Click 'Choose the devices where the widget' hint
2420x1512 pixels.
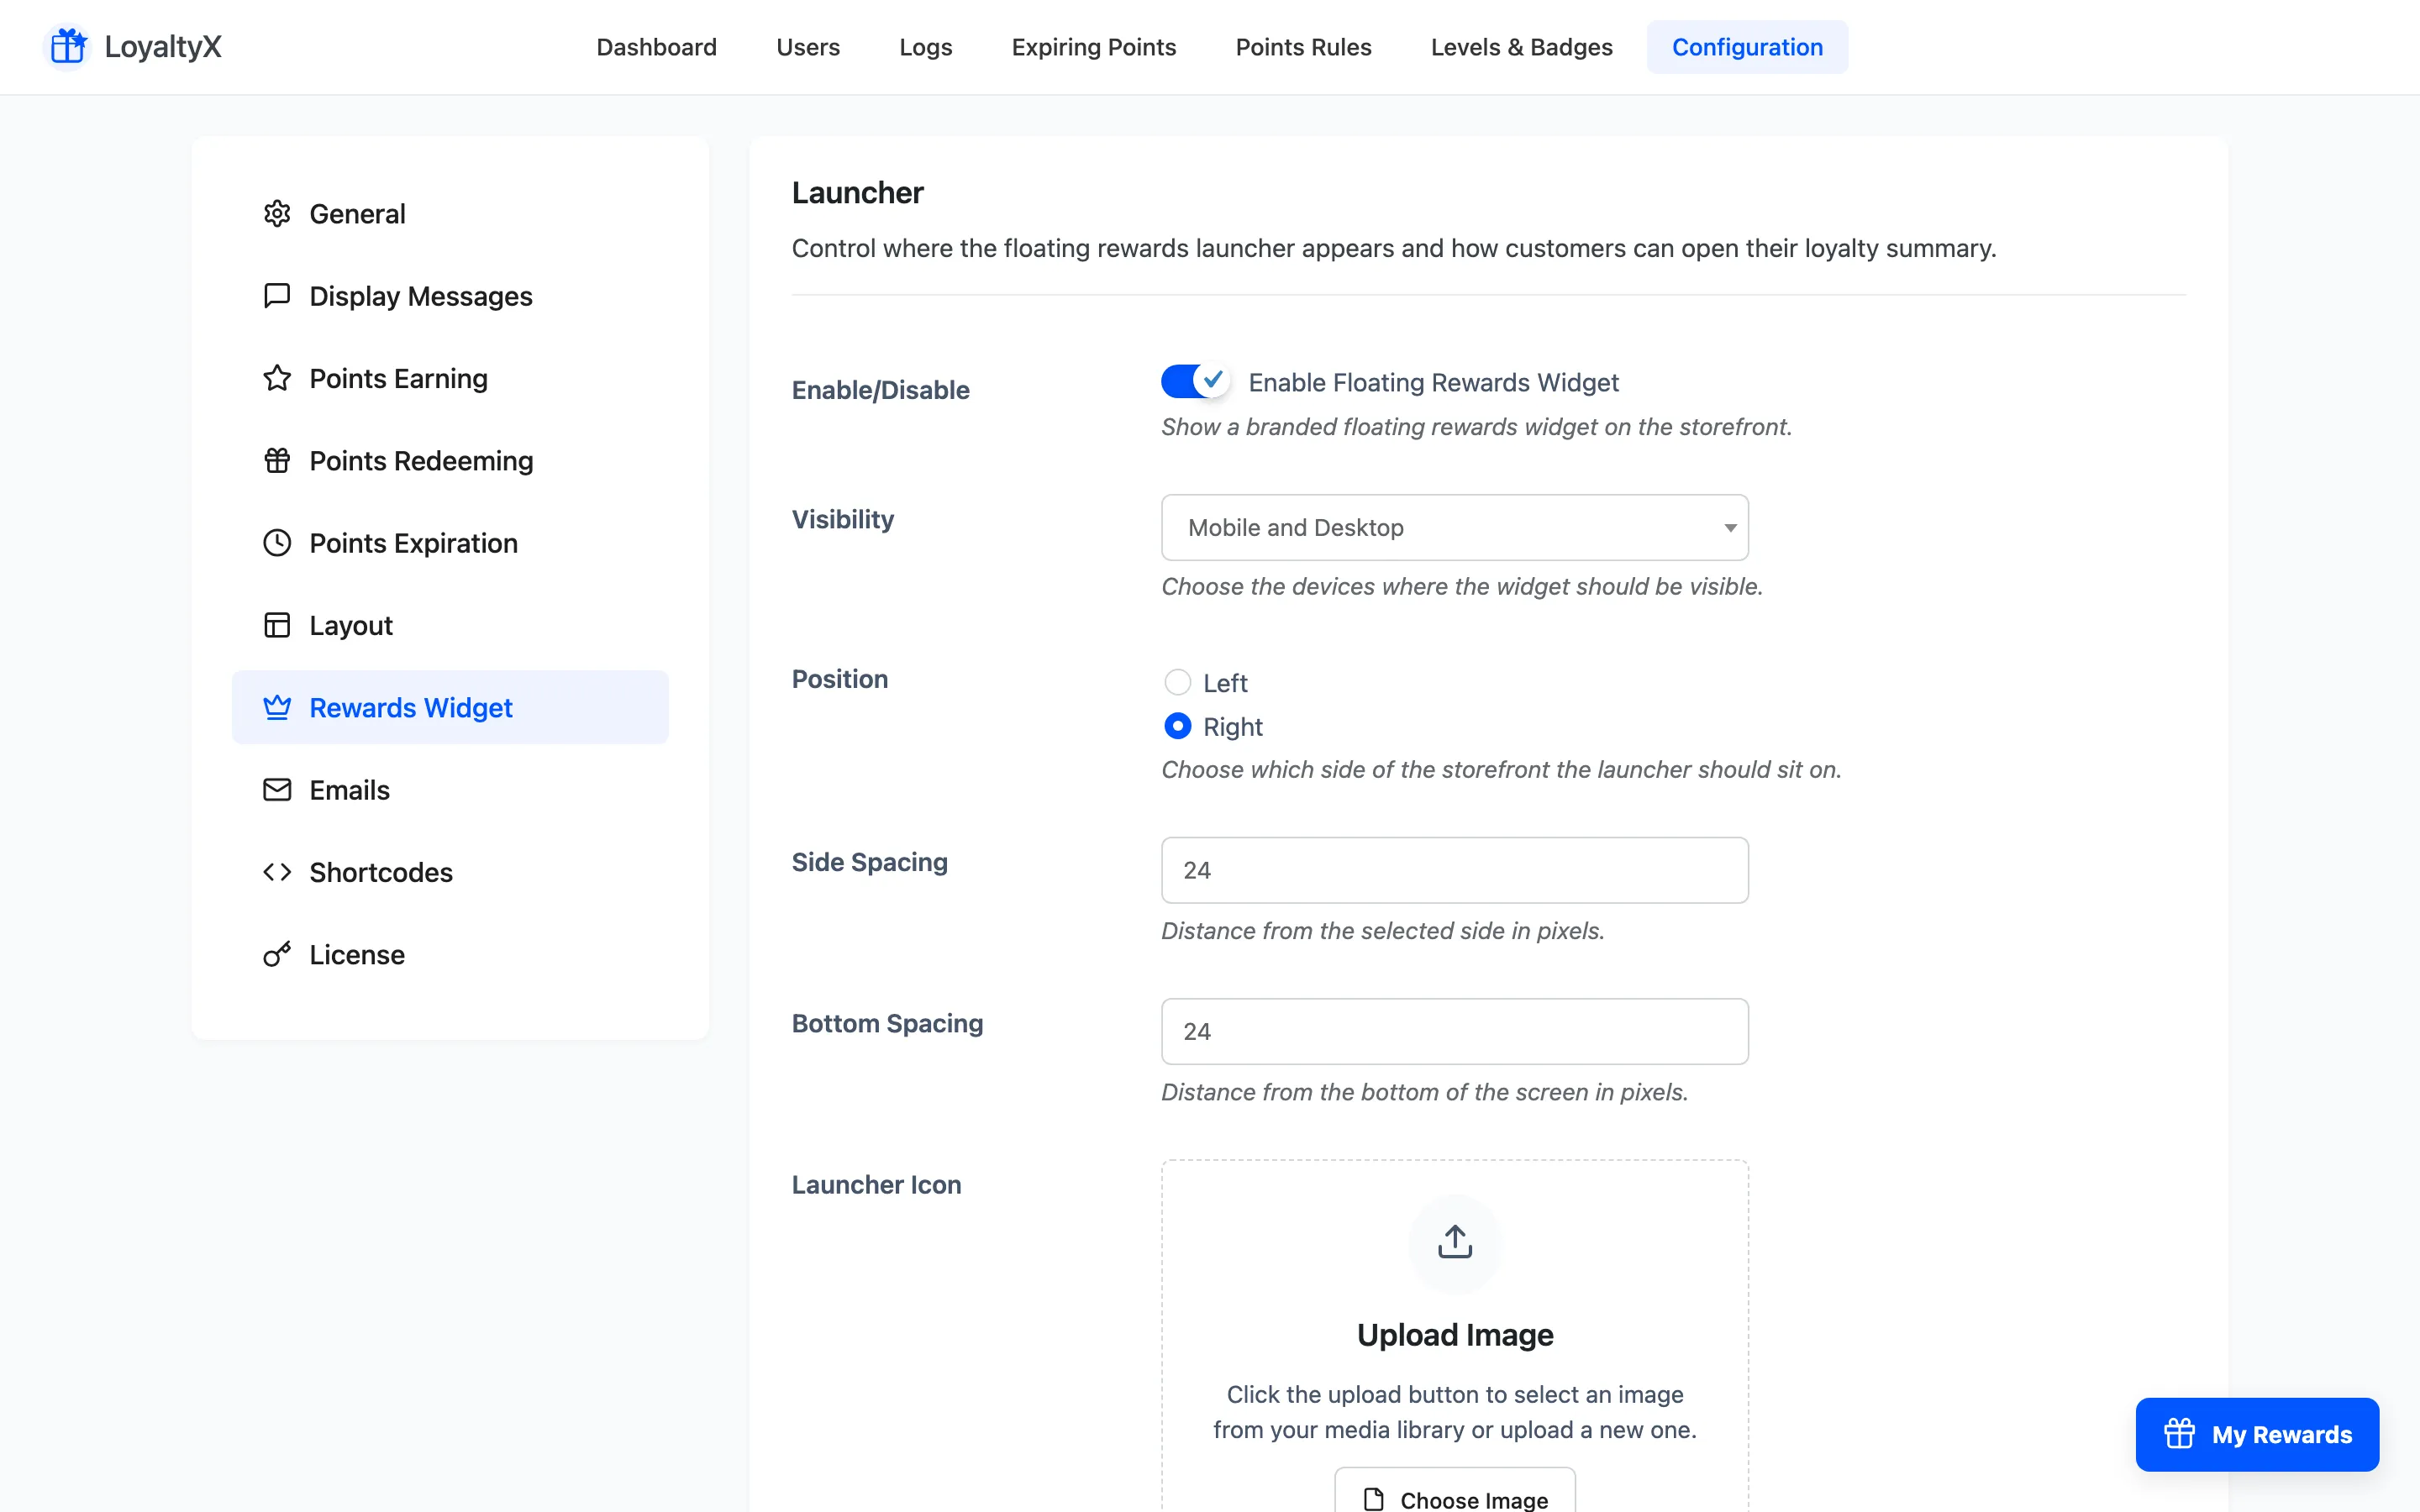point(1461,586)
